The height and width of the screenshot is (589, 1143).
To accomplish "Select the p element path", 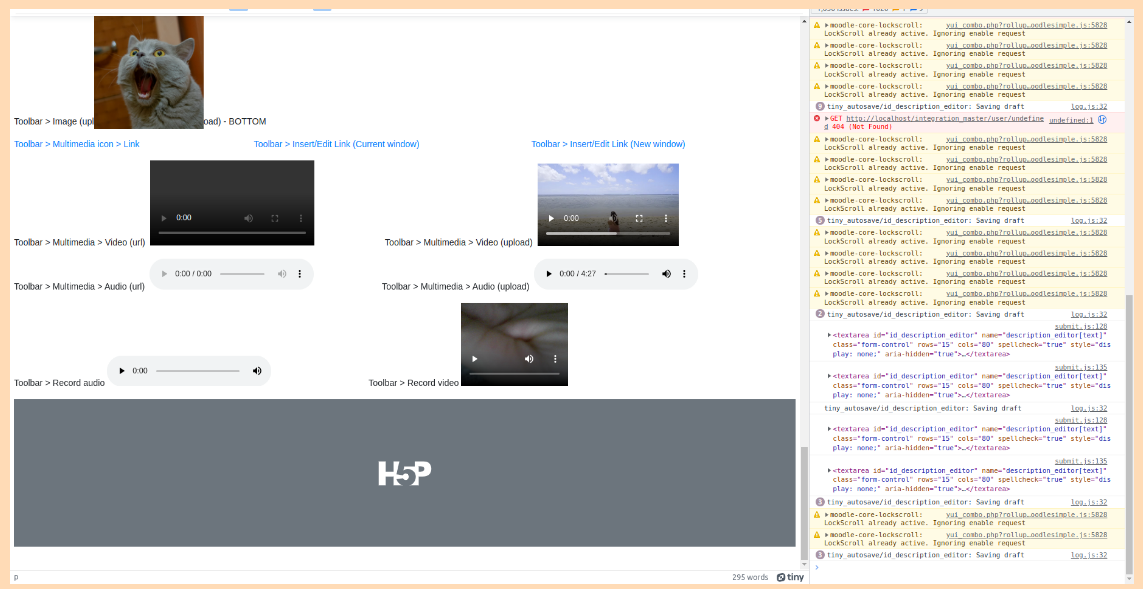I will coord(16,577).
